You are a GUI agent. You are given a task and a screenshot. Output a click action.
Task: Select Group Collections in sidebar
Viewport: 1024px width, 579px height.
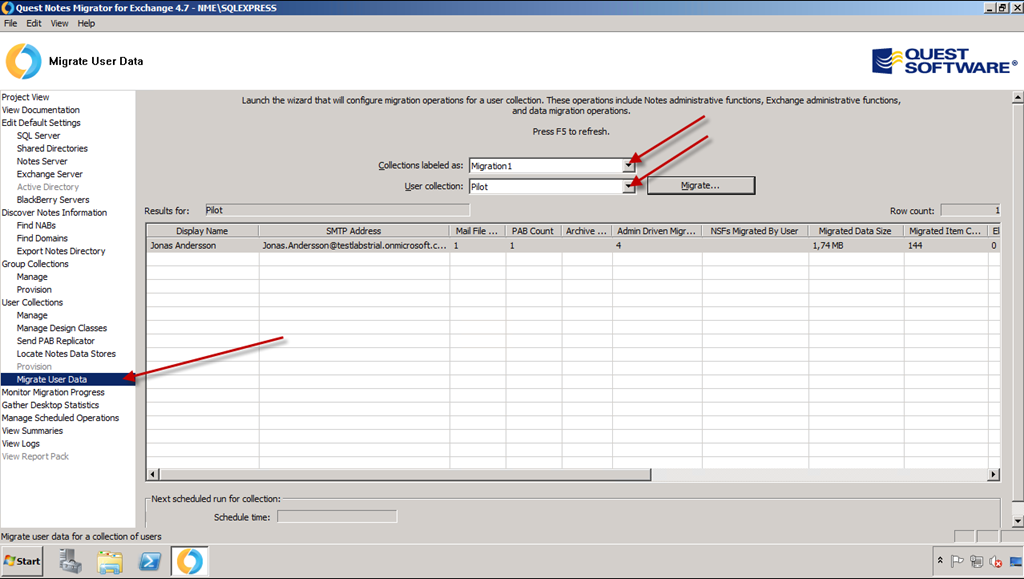[x=35, y=264]
